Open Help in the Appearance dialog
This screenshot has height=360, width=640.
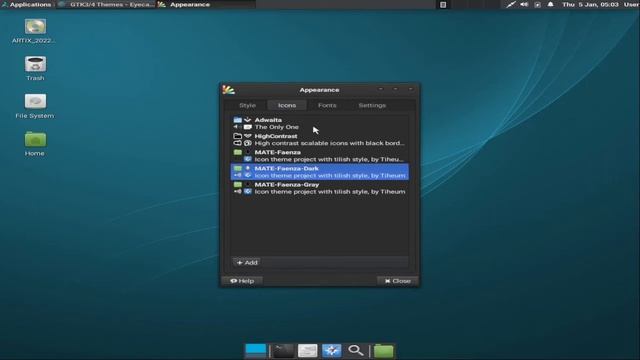click(x=242, y=281)
